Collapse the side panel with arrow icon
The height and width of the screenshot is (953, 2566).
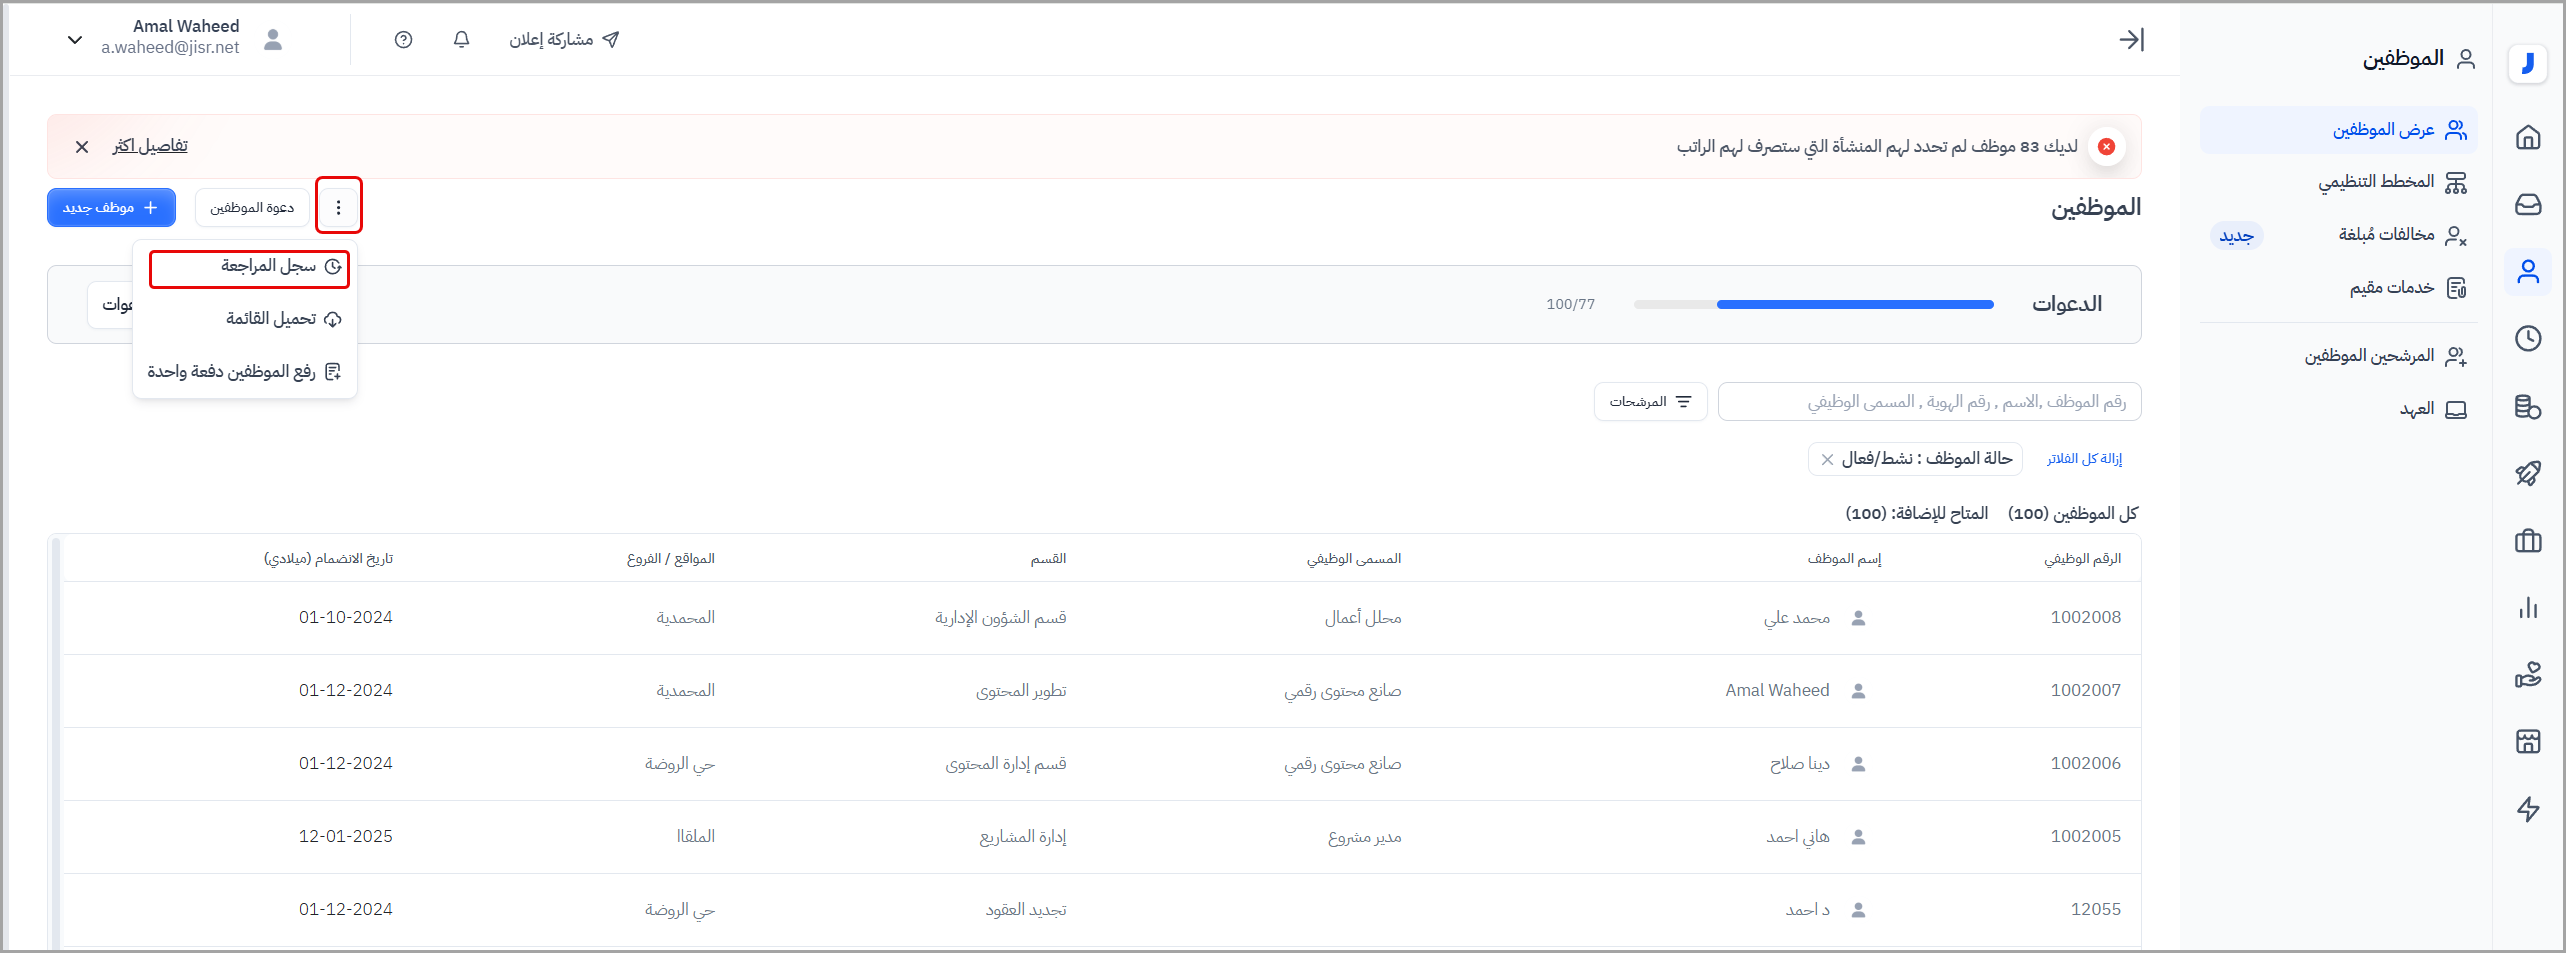2131,40
